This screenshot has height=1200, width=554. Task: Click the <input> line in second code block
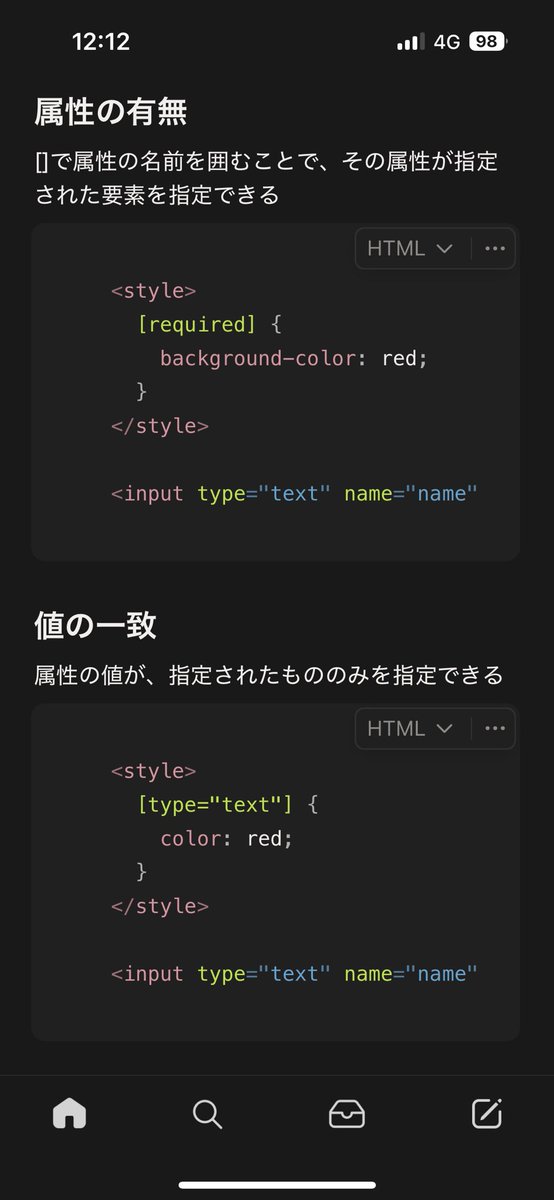pos(294,973)
